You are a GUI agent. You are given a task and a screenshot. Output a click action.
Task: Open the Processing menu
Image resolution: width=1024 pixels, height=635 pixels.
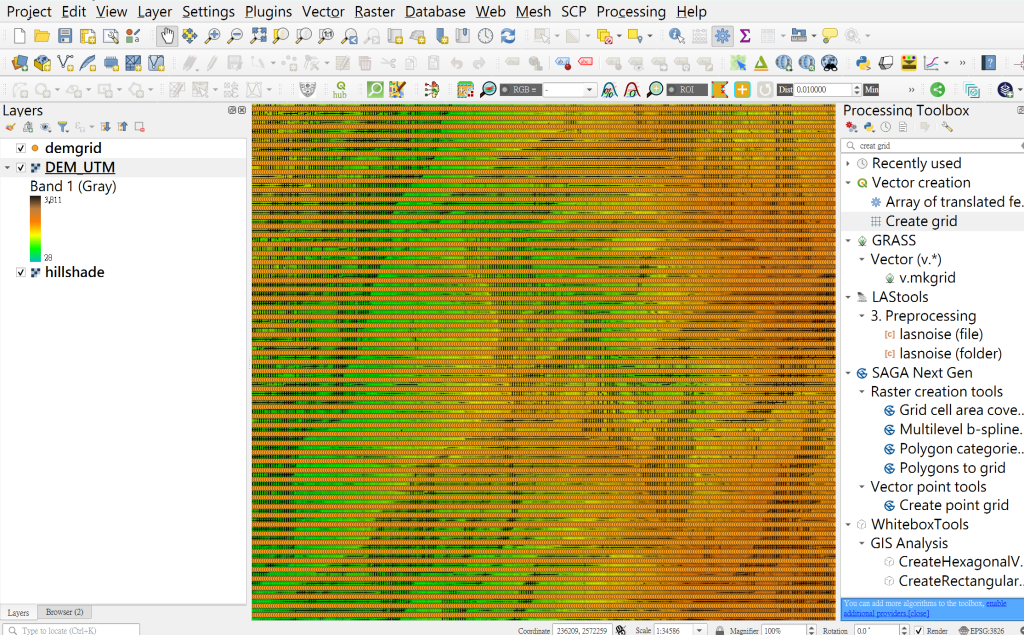[x=631, y=12]
